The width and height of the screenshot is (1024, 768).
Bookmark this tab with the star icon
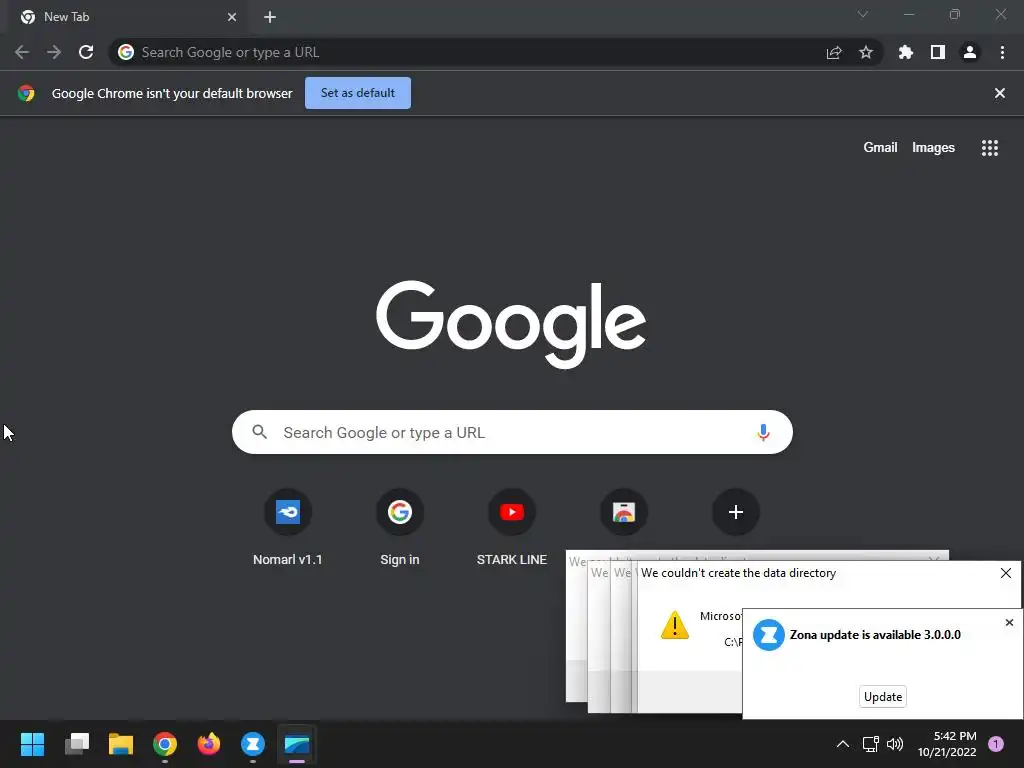pyautogui.click(x=866, y=52)
